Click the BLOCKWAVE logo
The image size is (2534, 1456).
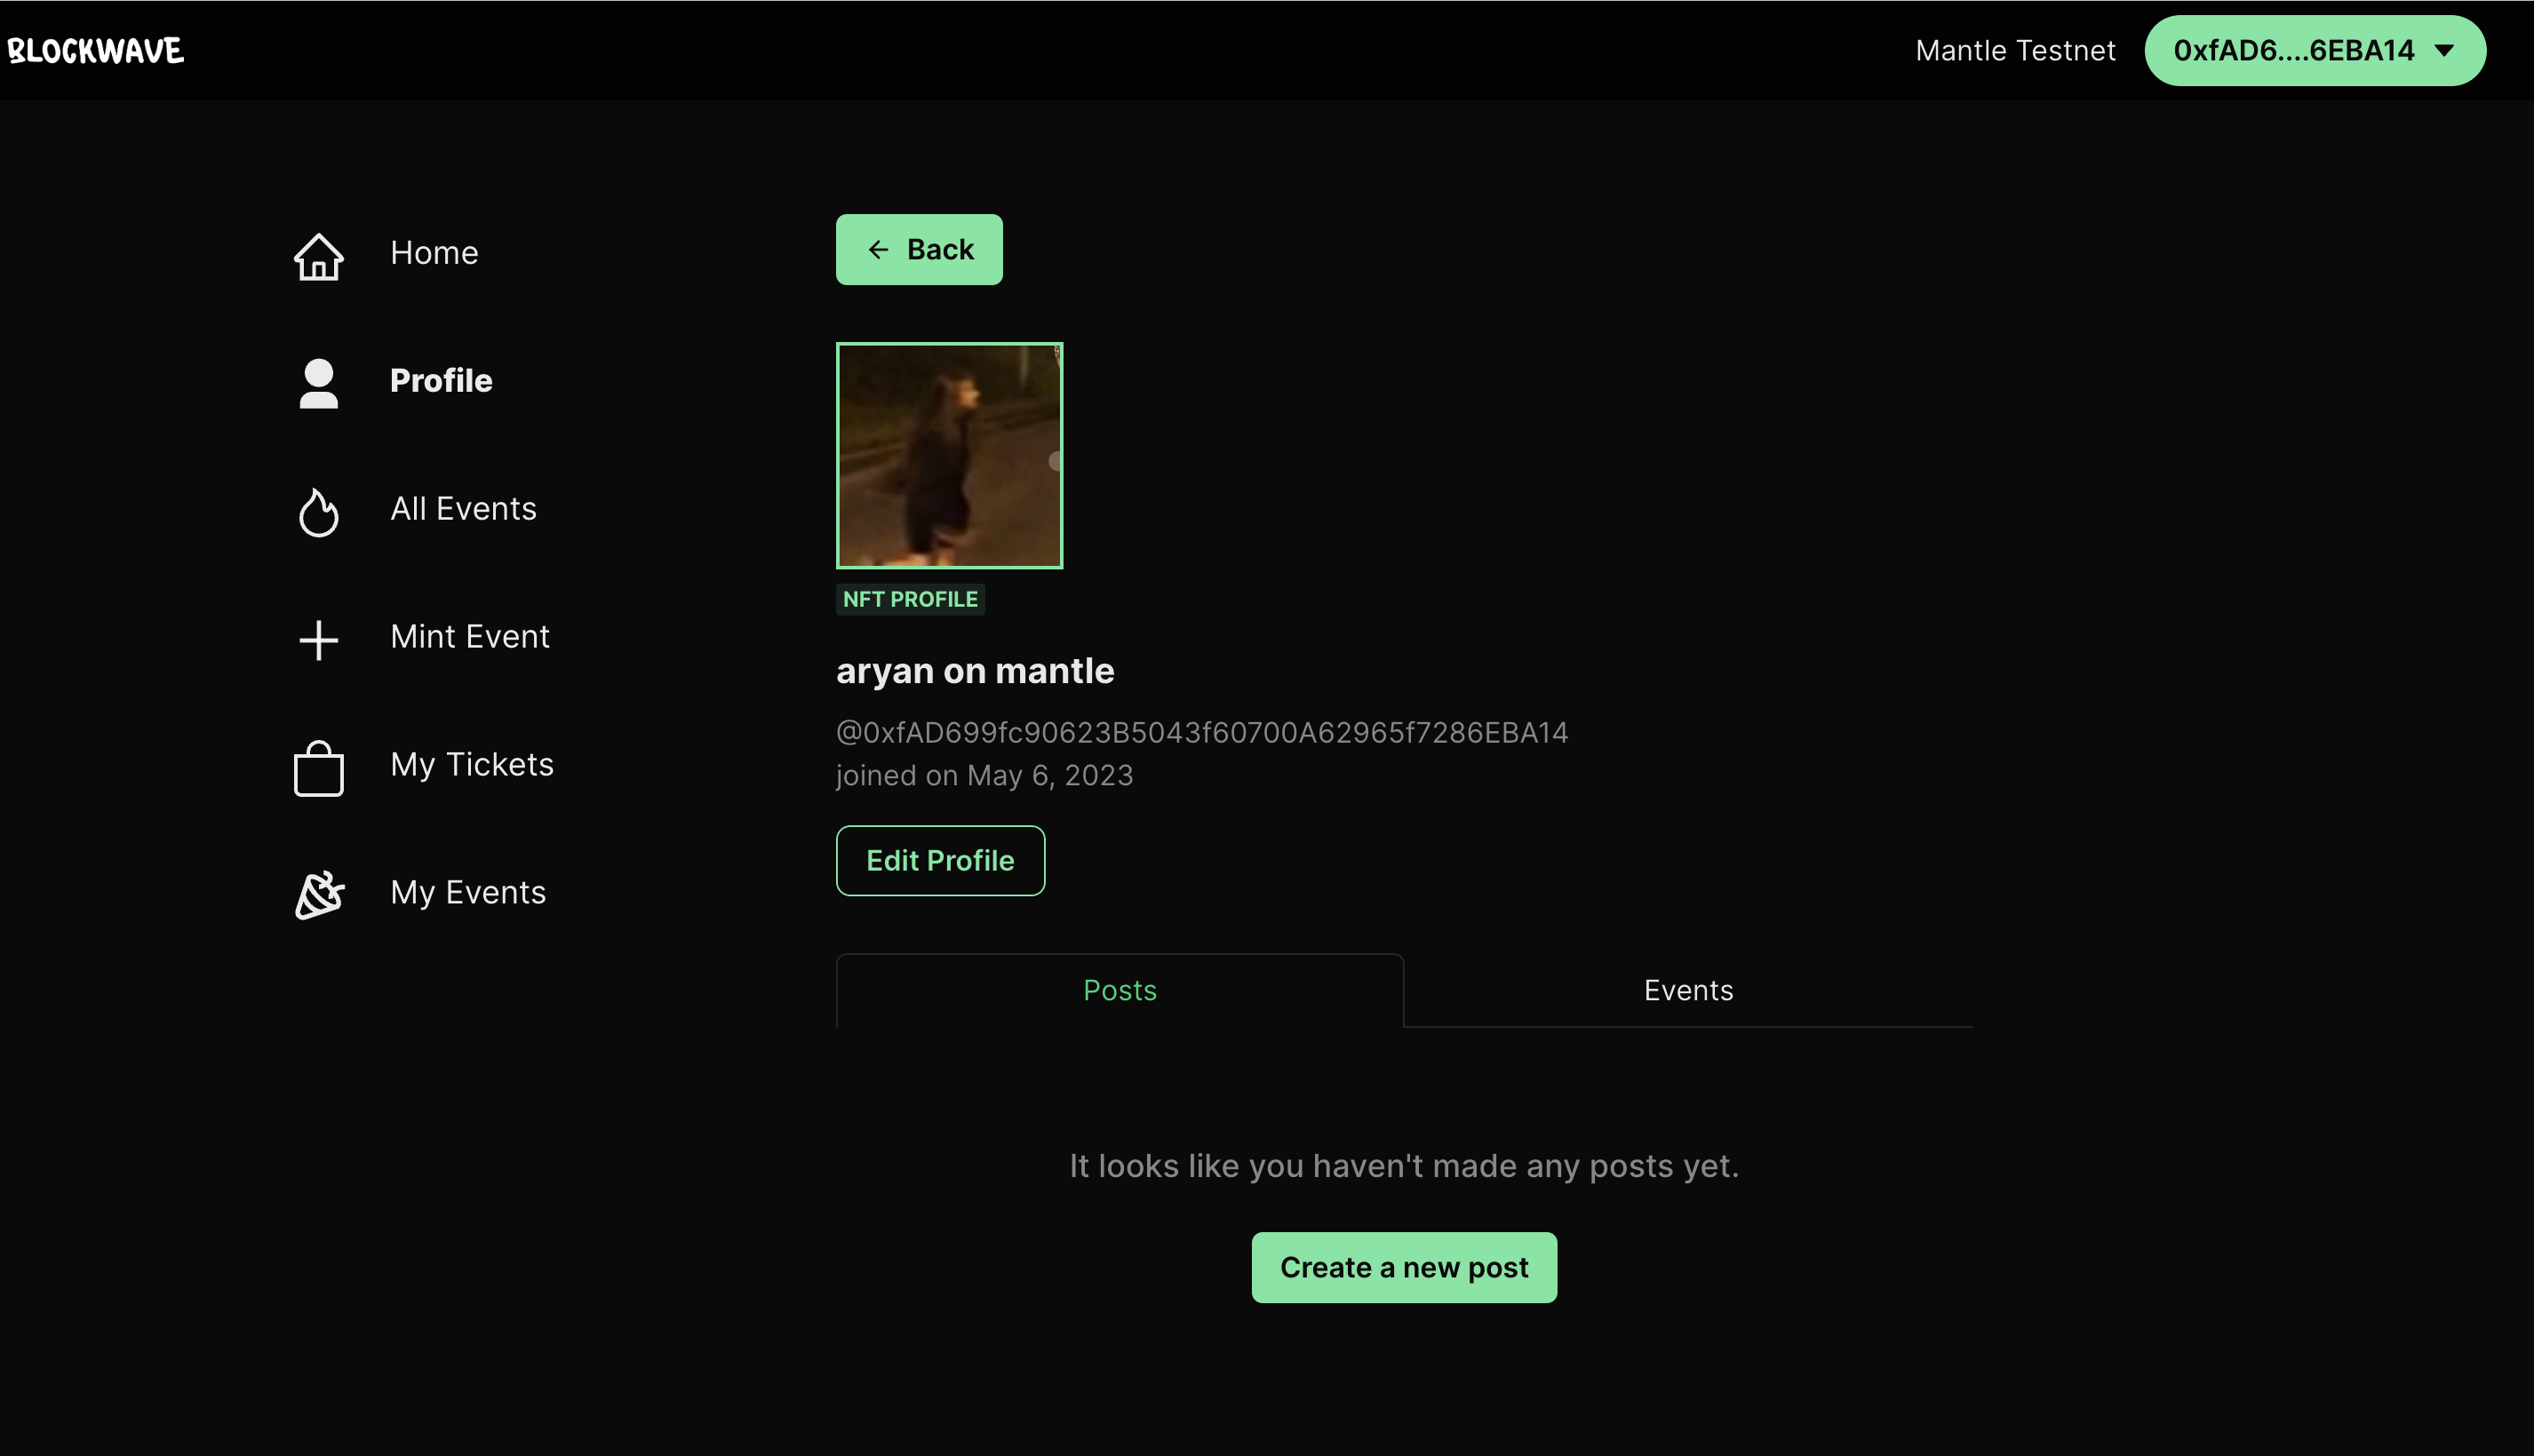coord(96,51)
